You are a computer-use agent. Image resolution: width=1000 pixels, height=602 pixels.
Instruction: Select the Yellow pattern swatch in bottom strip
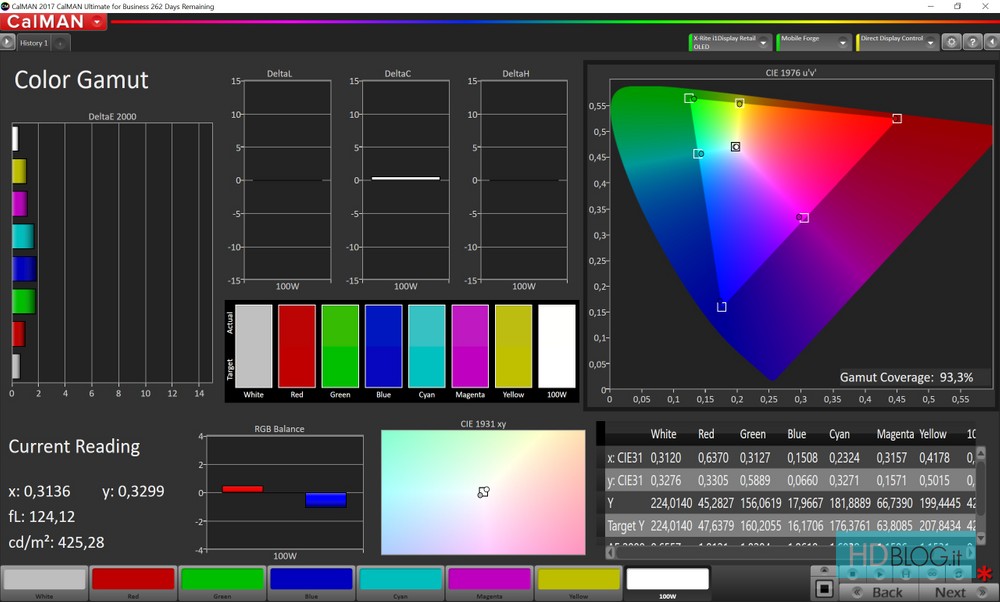(578, 583)
